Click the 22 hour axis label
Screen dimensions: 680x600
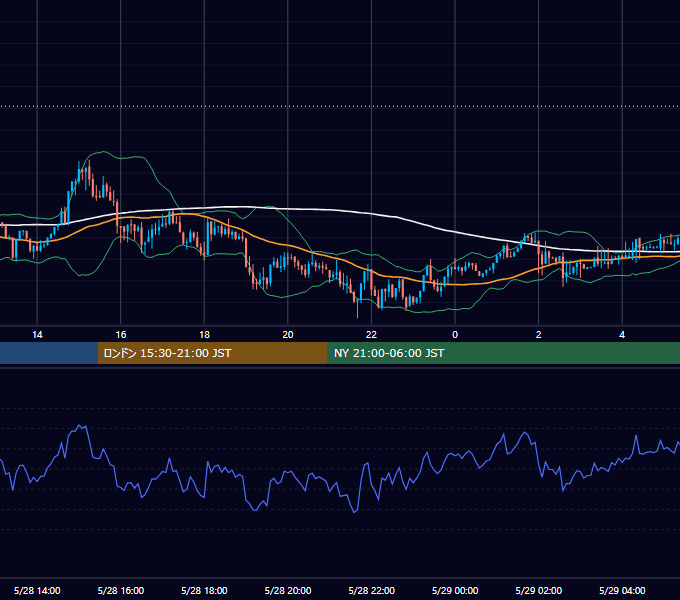click(371, 335)
